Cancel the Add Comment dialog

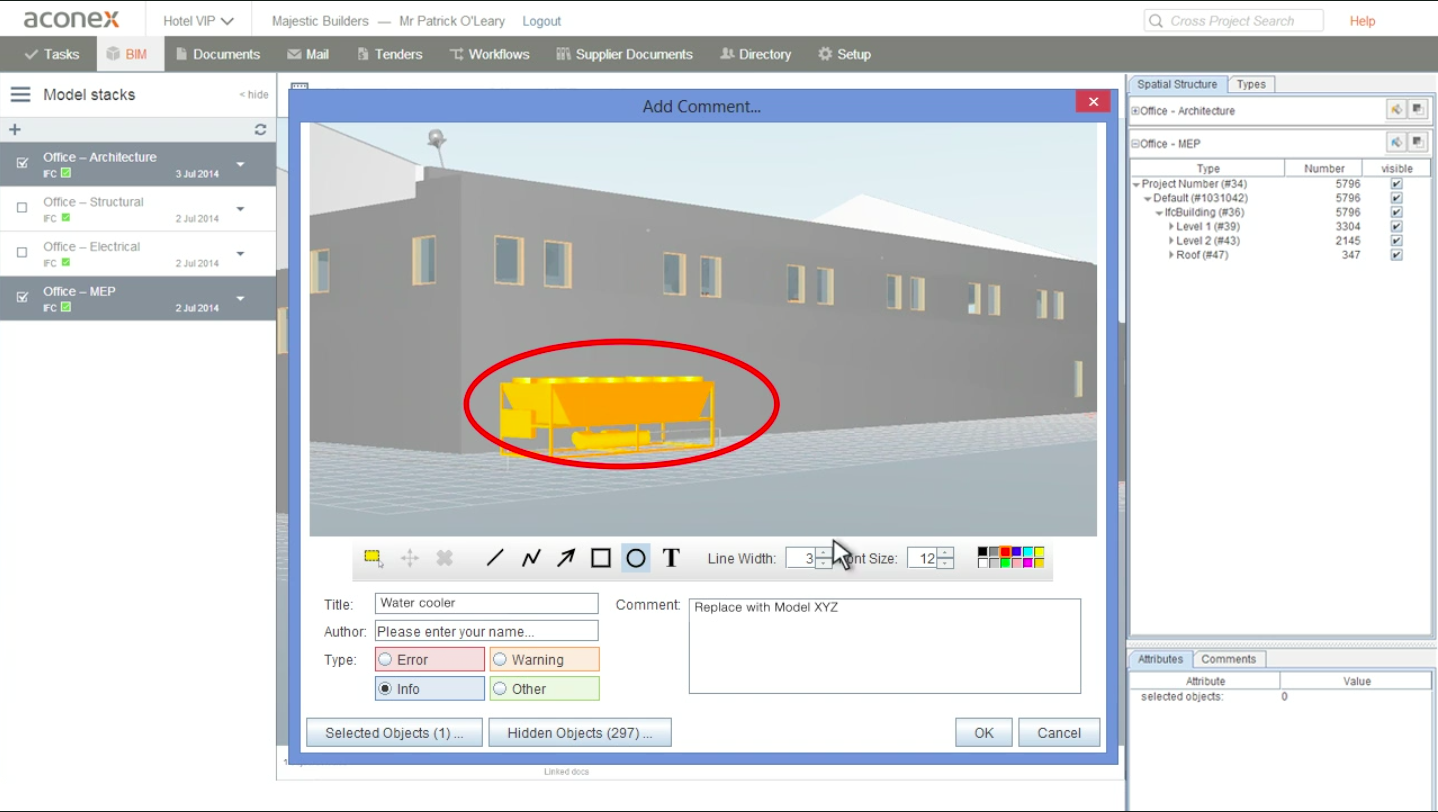click(1059, 733)
